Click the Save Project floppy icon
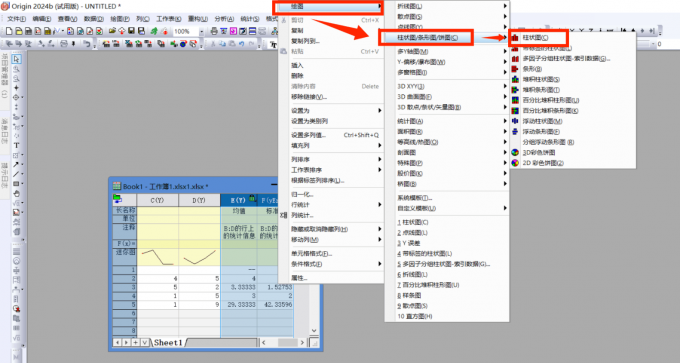Image resolution: width=680 pixels, height=363 pixels. (131, 31)
